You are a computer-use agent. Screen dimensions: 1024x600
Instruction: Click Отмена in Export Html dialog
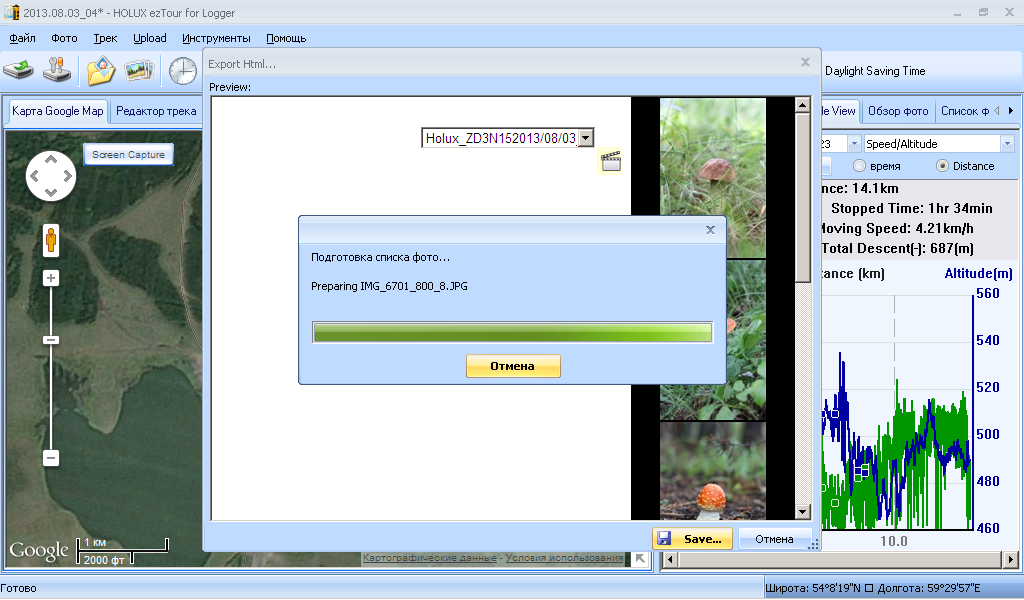(774, 539)
